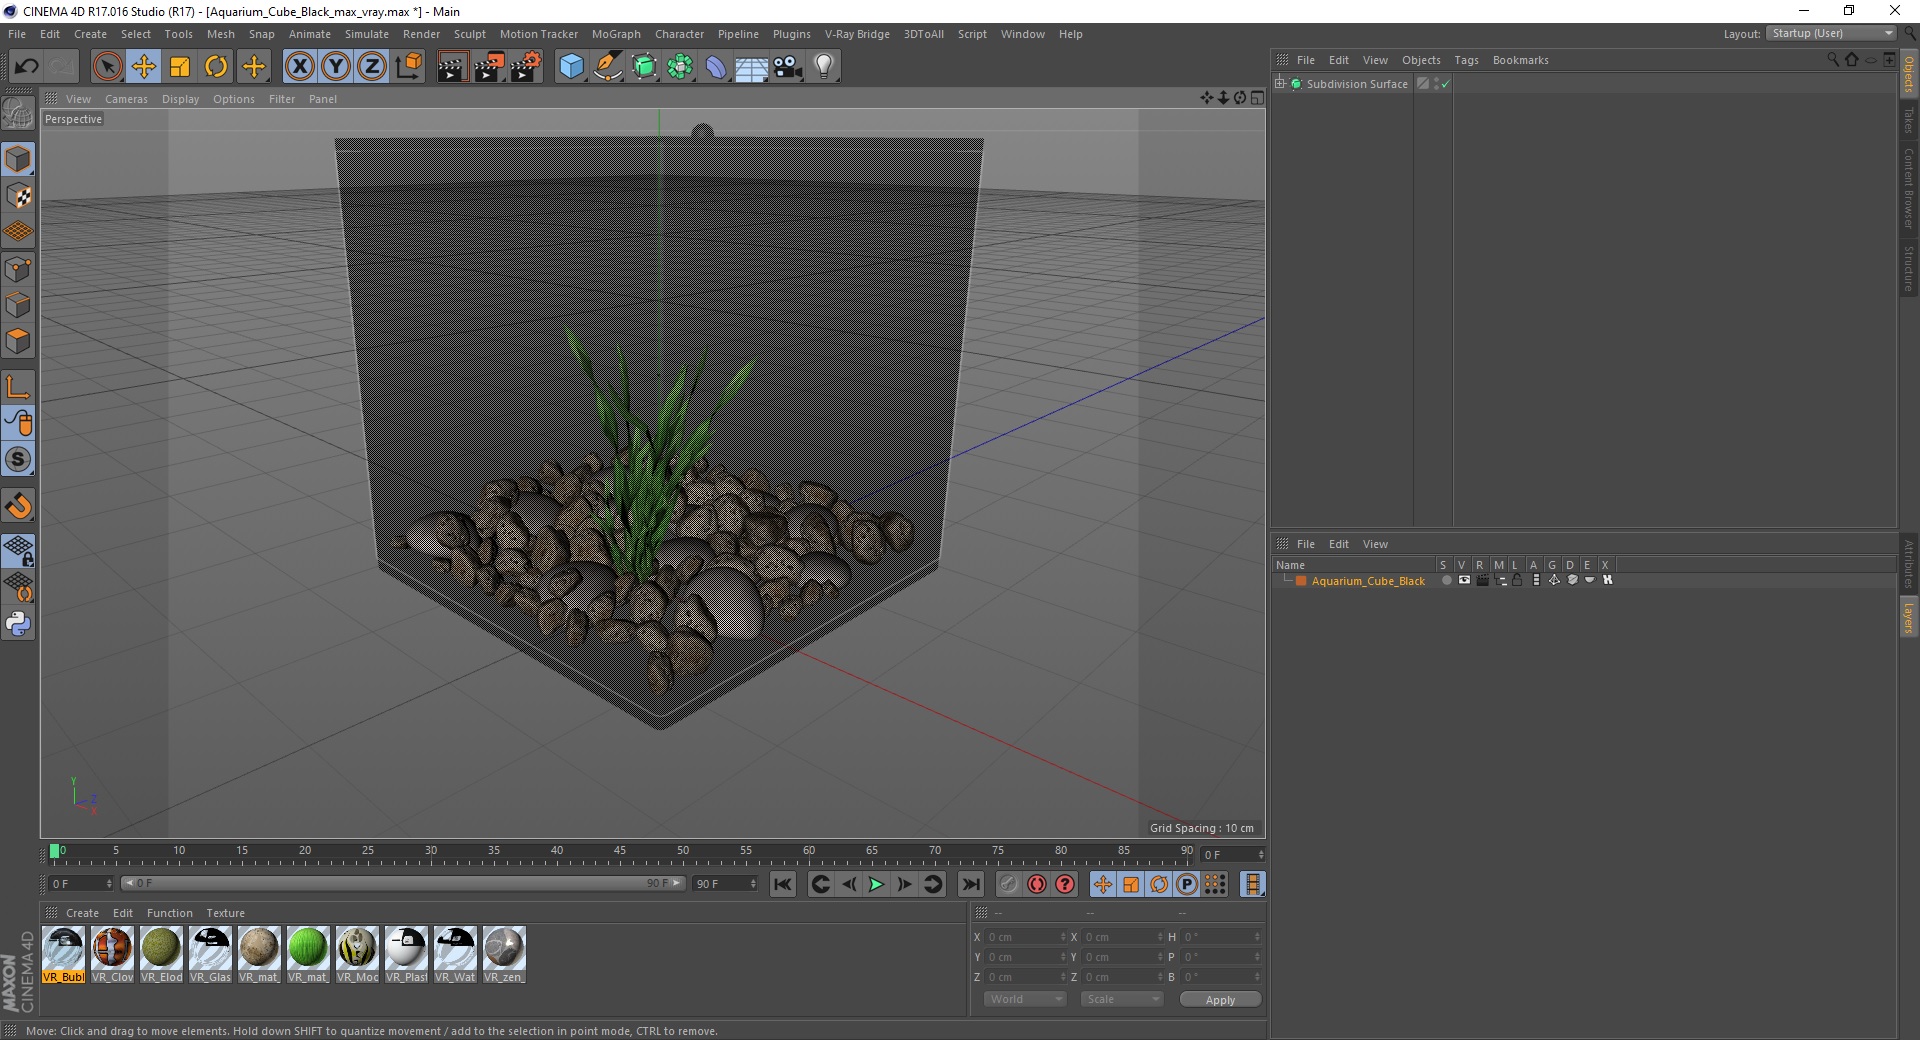Switch to Edges mode
Viewport: 1920px width, 1040px height.
click(18, 305)
